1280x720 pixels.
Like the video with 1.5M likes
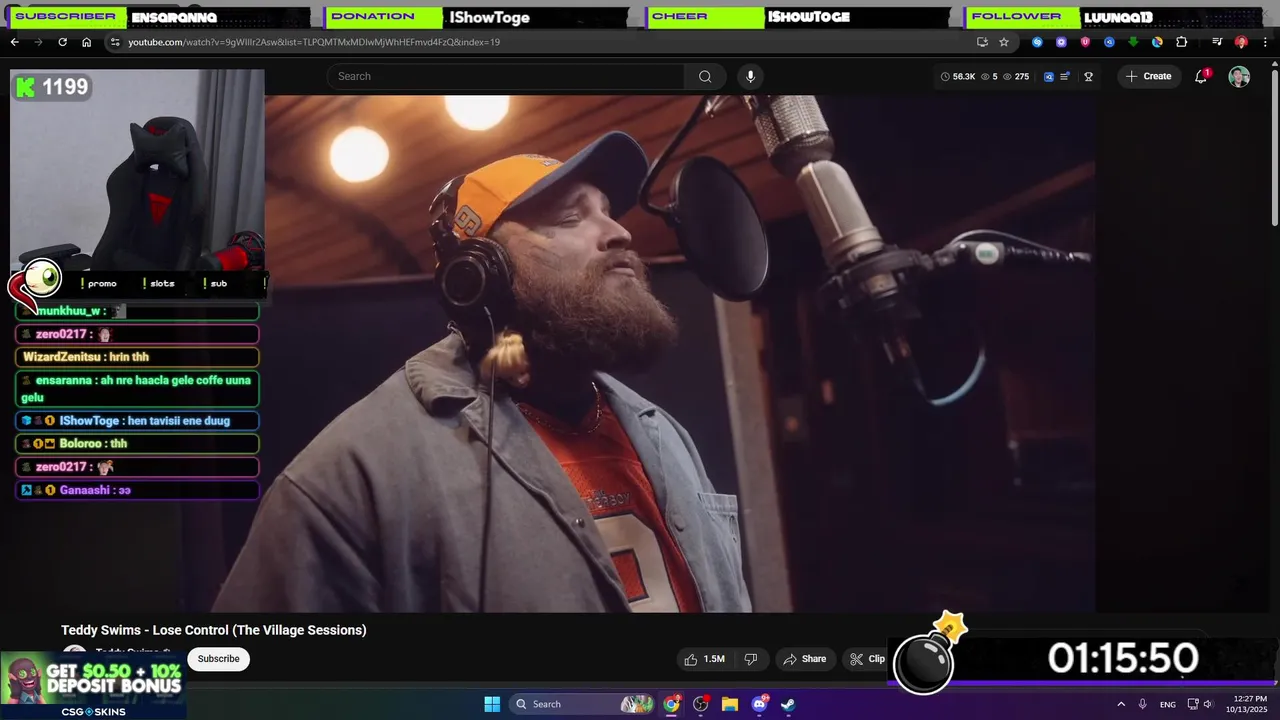click(x=704, y=659)
